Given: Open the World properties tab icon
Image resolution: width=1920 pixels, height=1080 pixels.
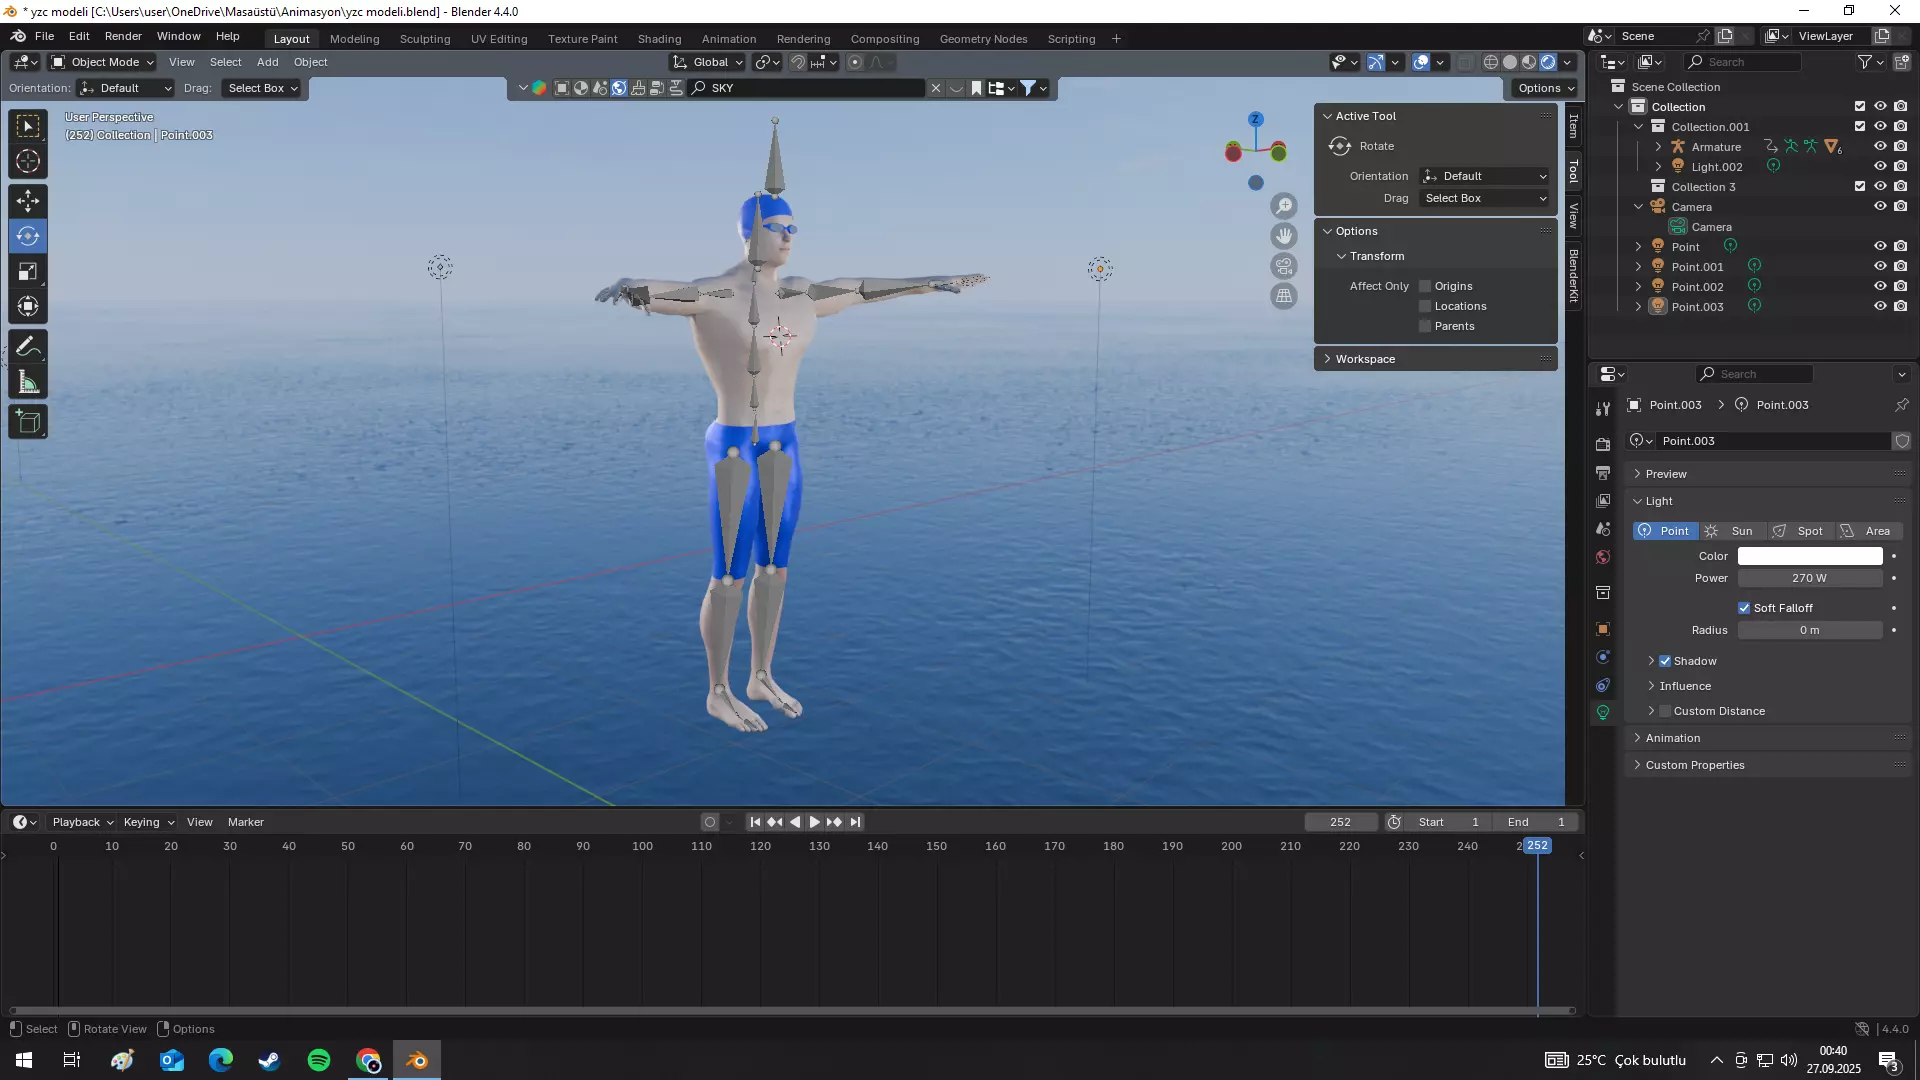Looking at the screenshot, I should (x=1603, y=557).
